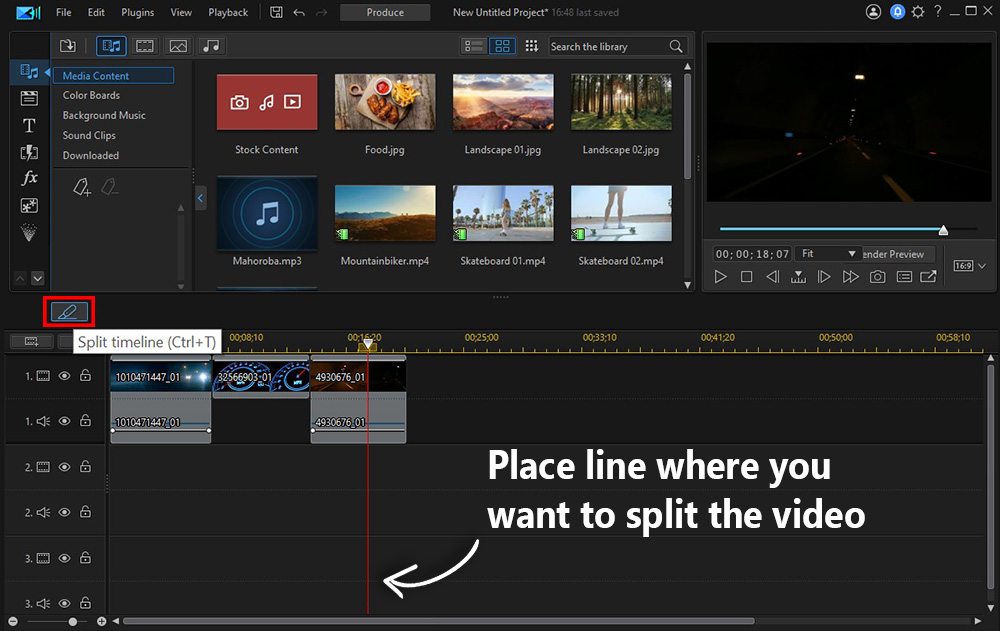
Task: Toggle visibility of audio track 3
Action: click(64, 603)
